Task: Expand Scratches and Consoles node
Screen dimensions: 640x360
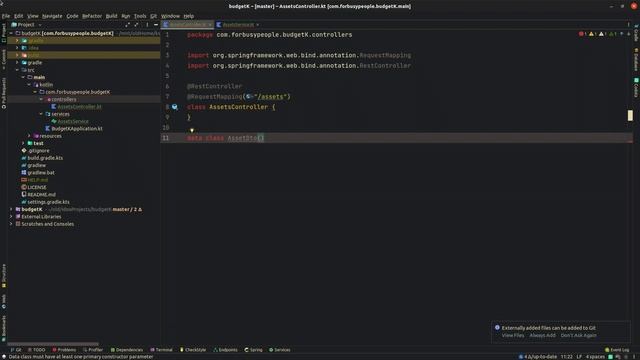Action: pos(11,224)
